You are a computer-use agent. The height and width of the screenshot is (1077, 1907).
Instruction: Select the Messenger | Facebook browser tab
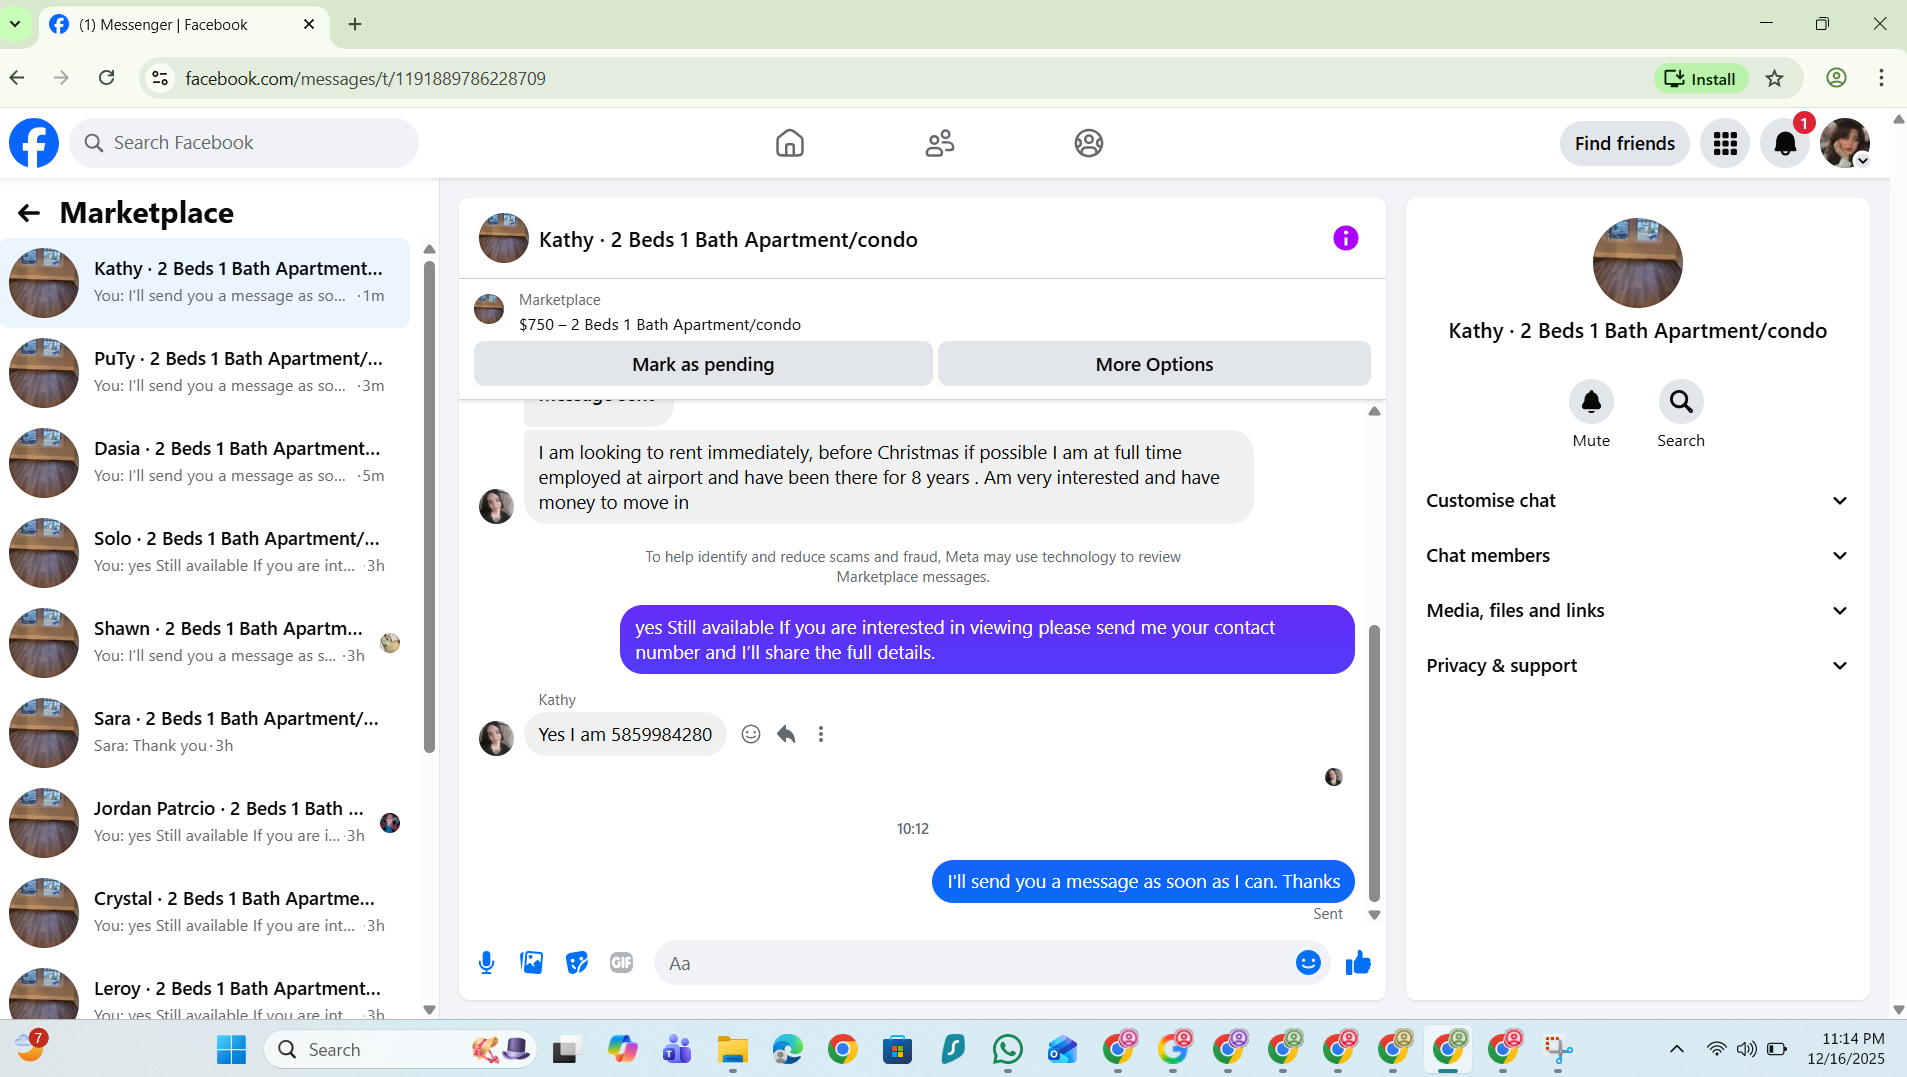(x=183, y=25)
